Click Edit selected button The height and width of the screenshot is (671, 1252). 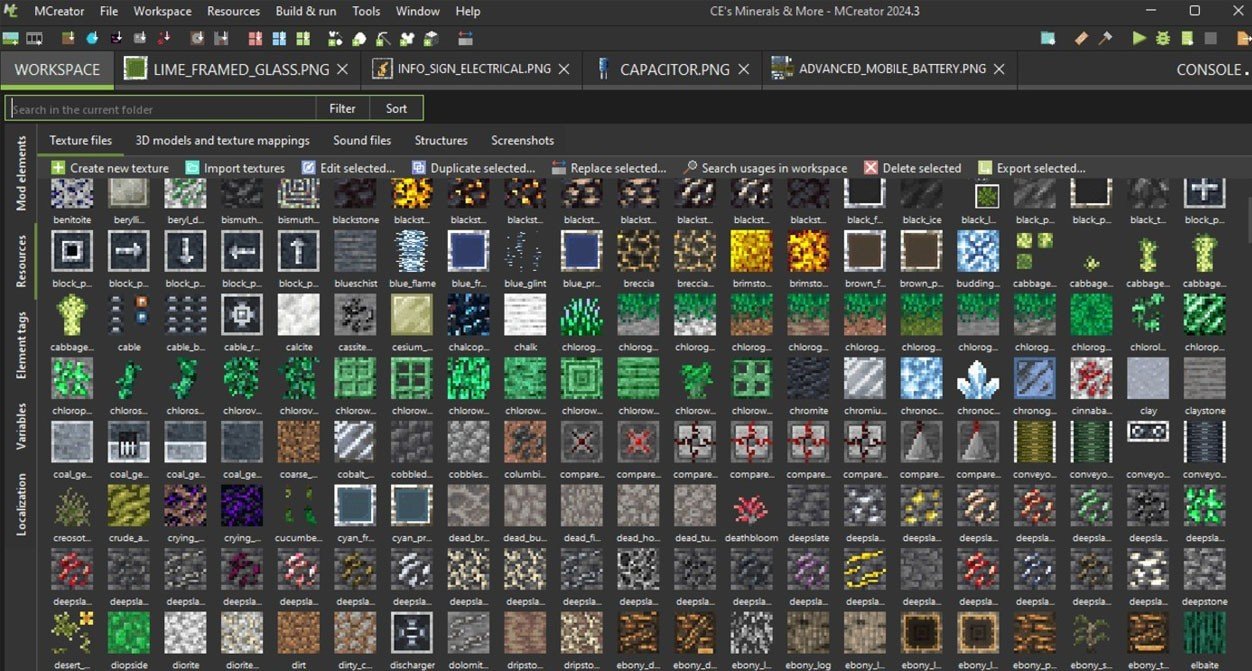[x=348, y=168]
